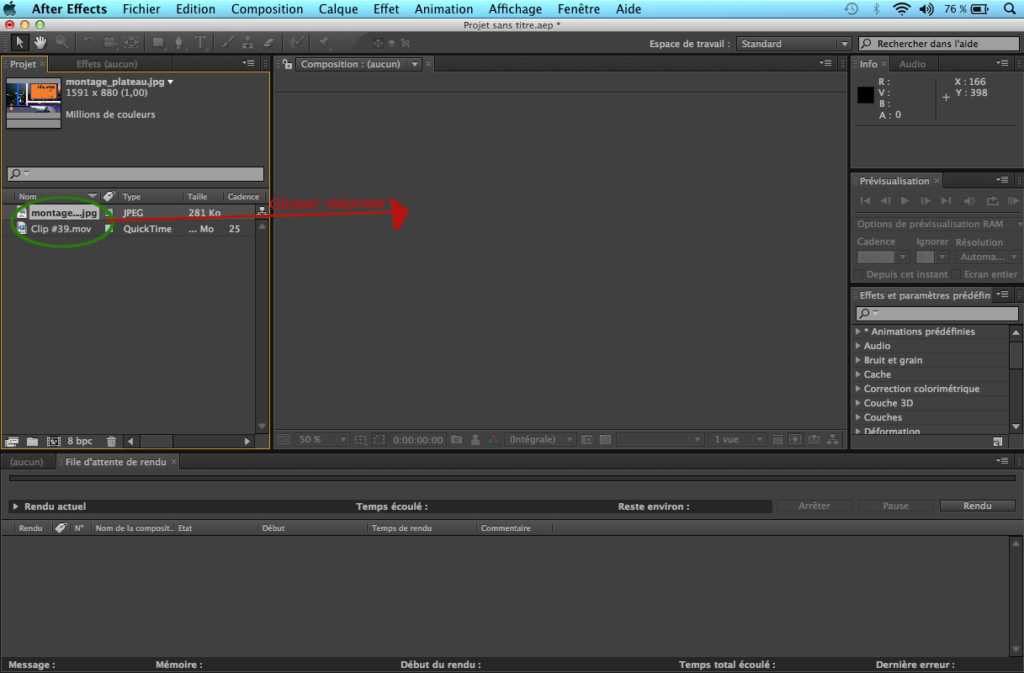Select the arrow Selection tool
Viewport: 1024px width, 673px height.
click(x=19, y=42)
